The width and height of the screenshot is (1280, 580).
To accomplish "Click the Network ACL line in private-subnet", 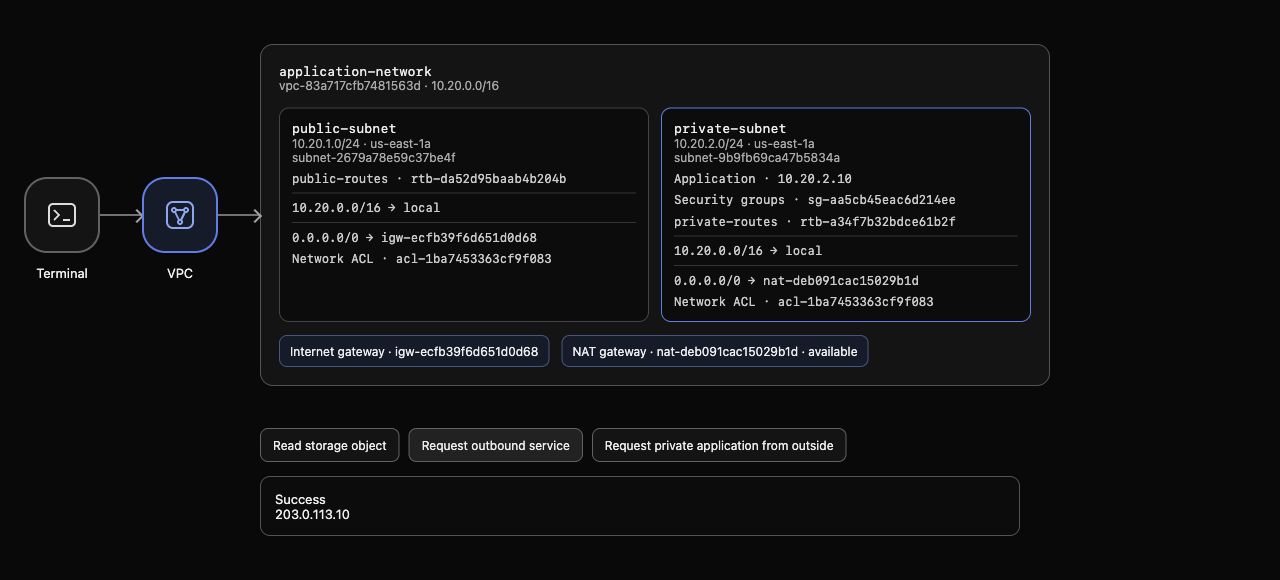I will click(804, 302).
